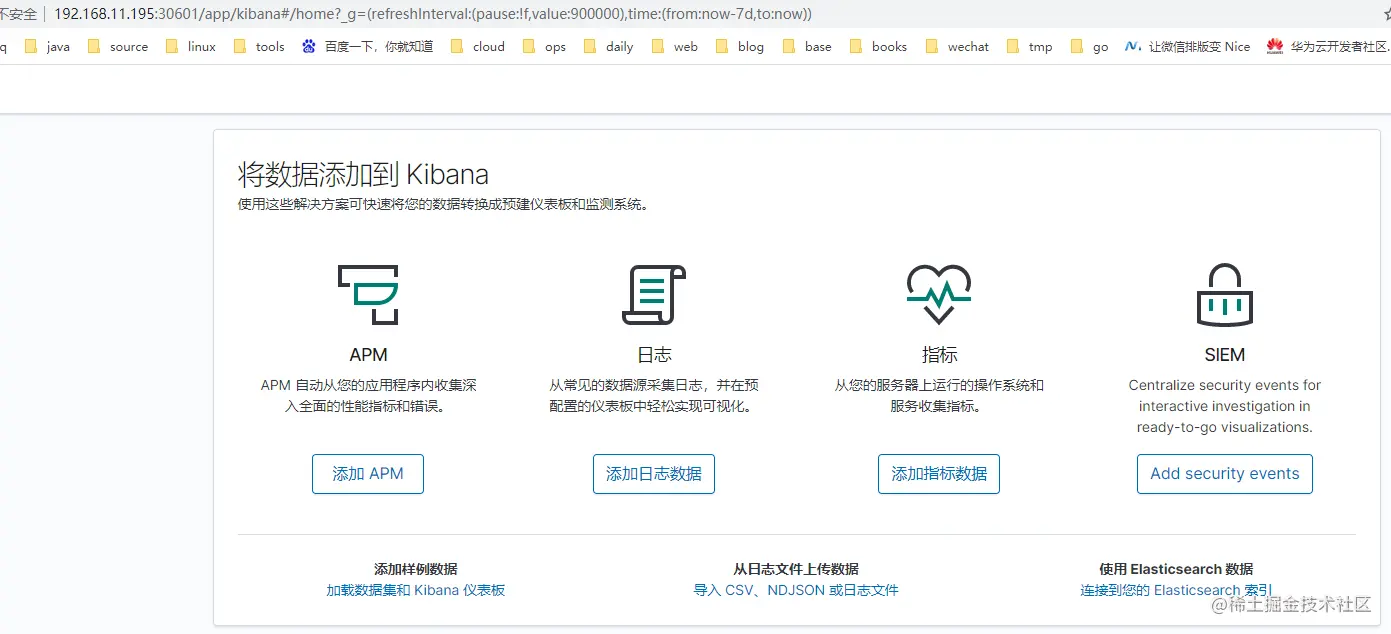1391x634 pixels.
Task: Click the 将数据添加到 Kibana heading
Action: (x=363, y=175)
